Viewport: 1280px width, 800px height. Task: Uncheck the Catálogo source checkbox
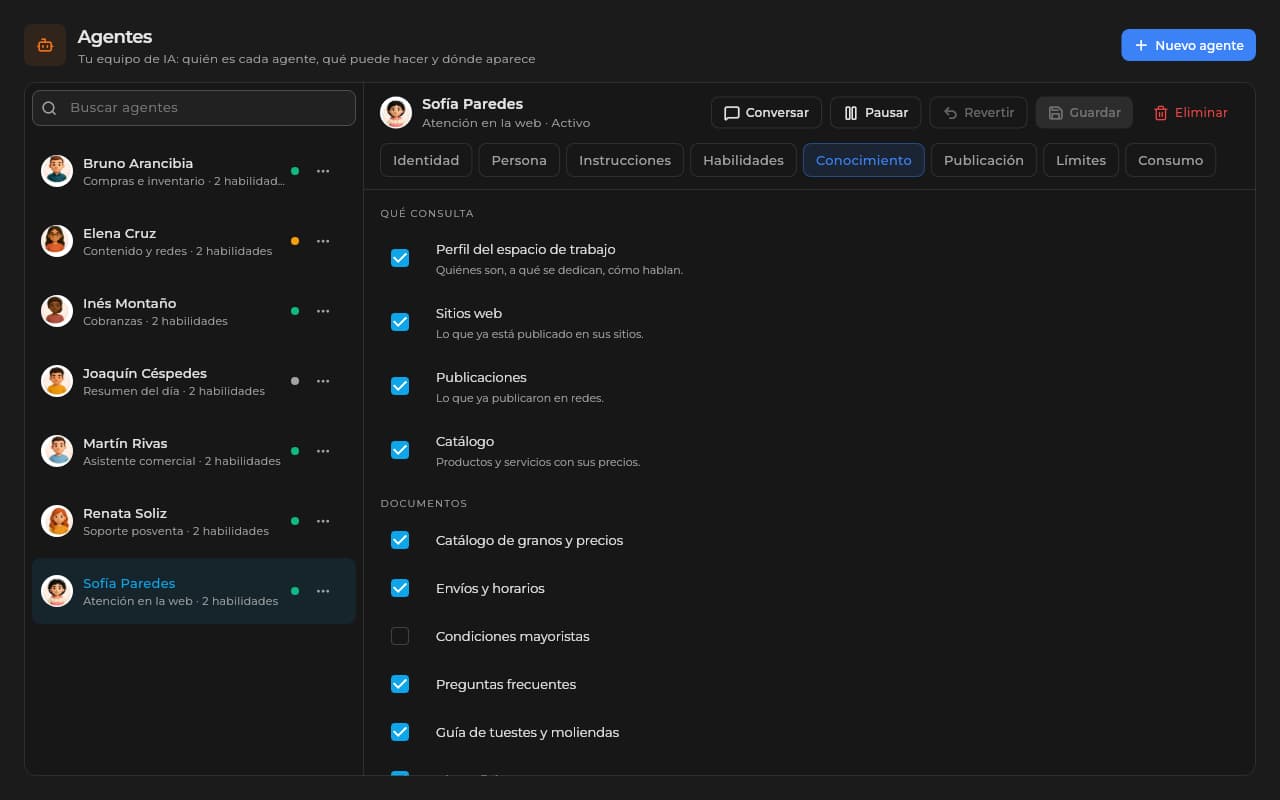pyautogui.click(x=400, y=450)
